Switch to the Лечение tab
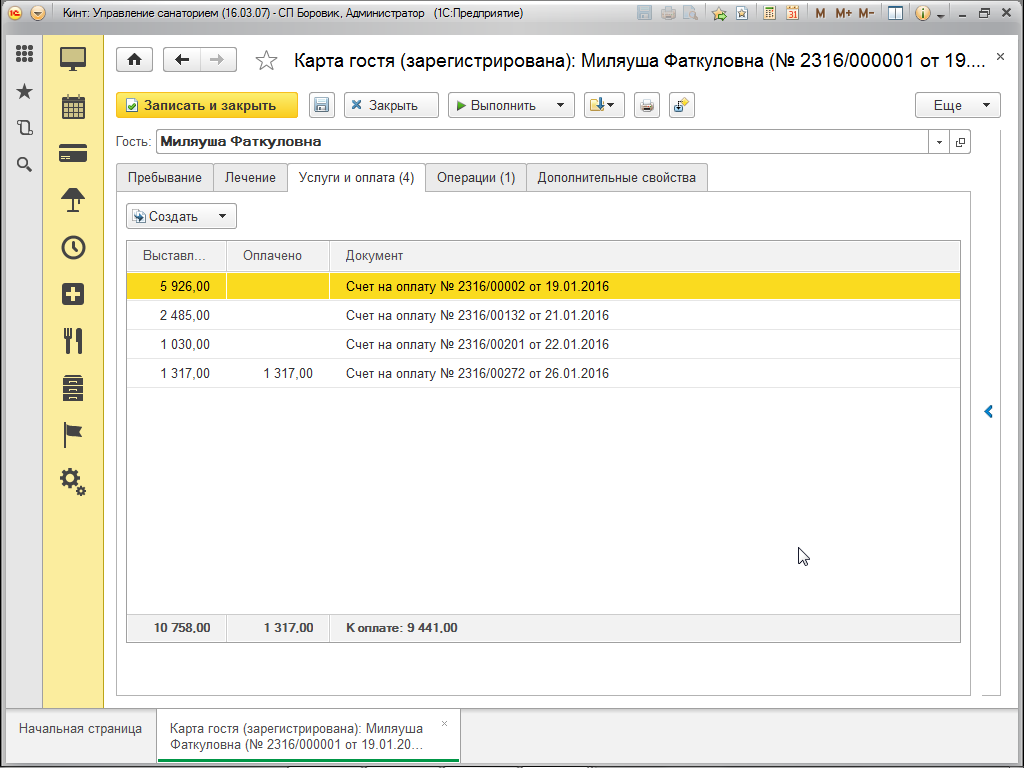The height and width of the screenshot is (768, 1024). click(250, 178)
